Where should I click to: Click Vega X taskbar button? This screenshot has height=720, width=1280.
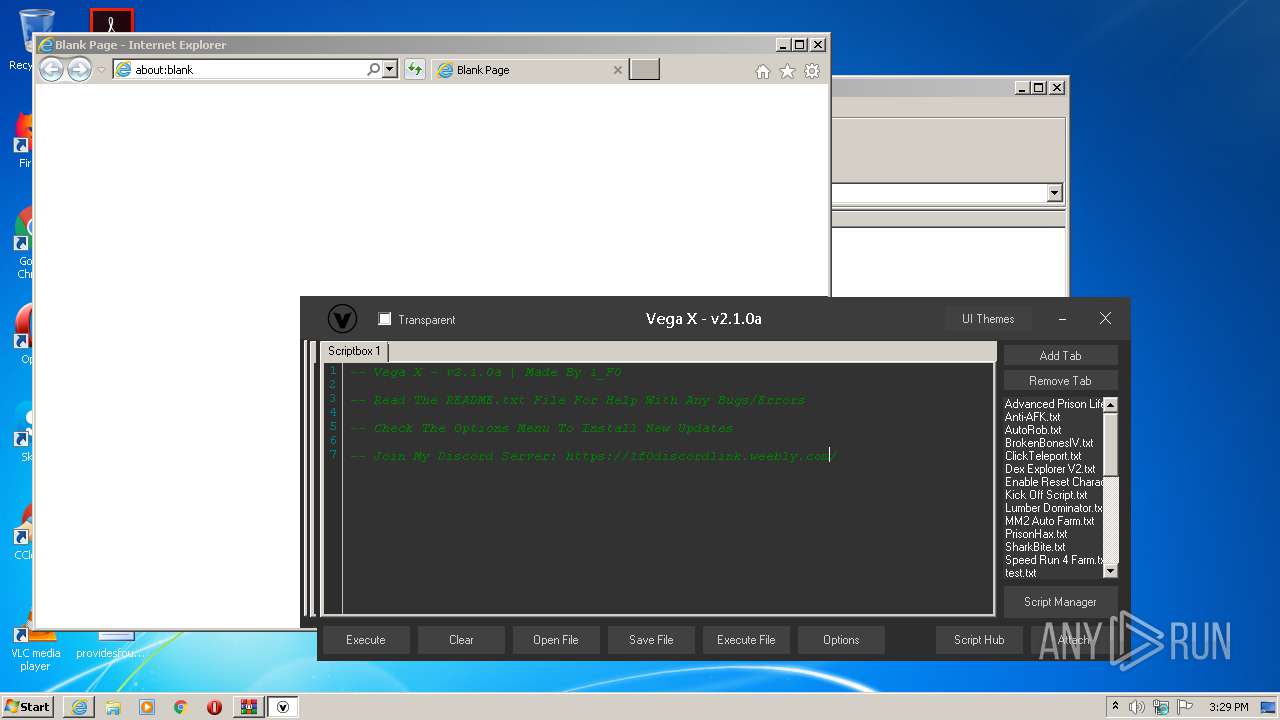coord(283,706)
